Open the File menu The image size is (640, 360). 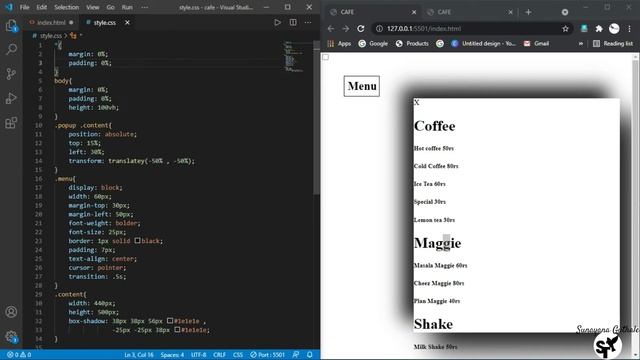tap(24, 7)
